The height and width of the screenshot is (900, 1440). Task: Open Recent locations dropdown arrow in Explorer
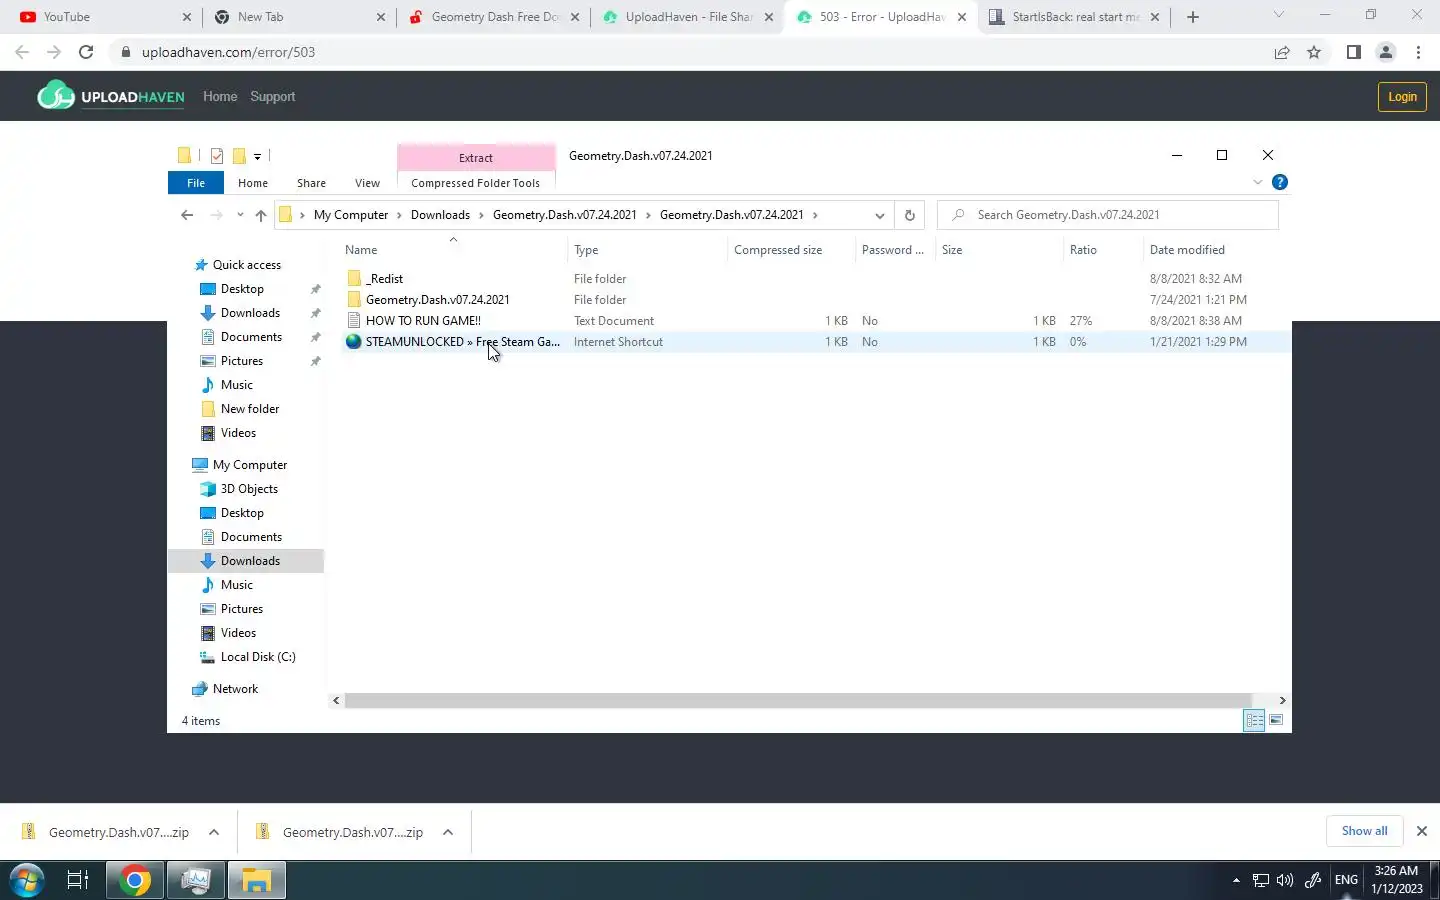[240, 215]
